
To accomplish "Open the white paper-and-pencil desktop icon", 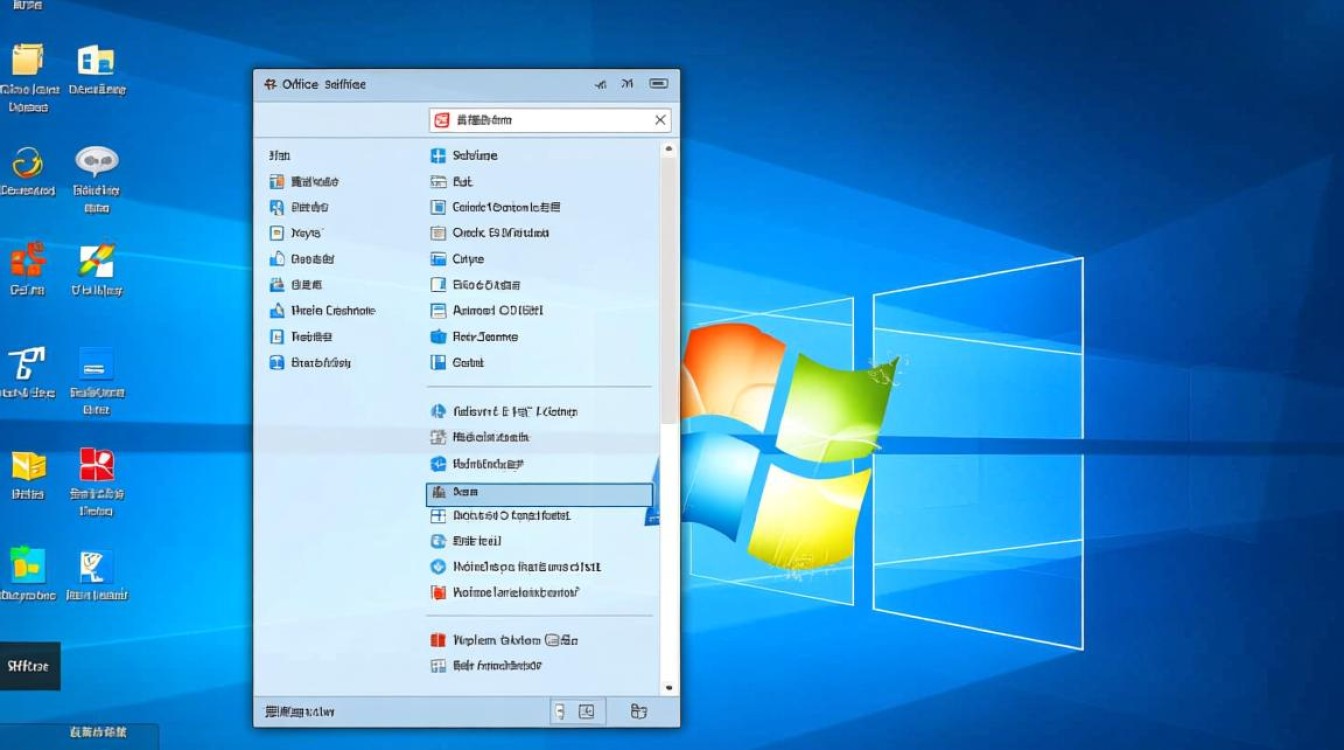I will tap(96, 565).
